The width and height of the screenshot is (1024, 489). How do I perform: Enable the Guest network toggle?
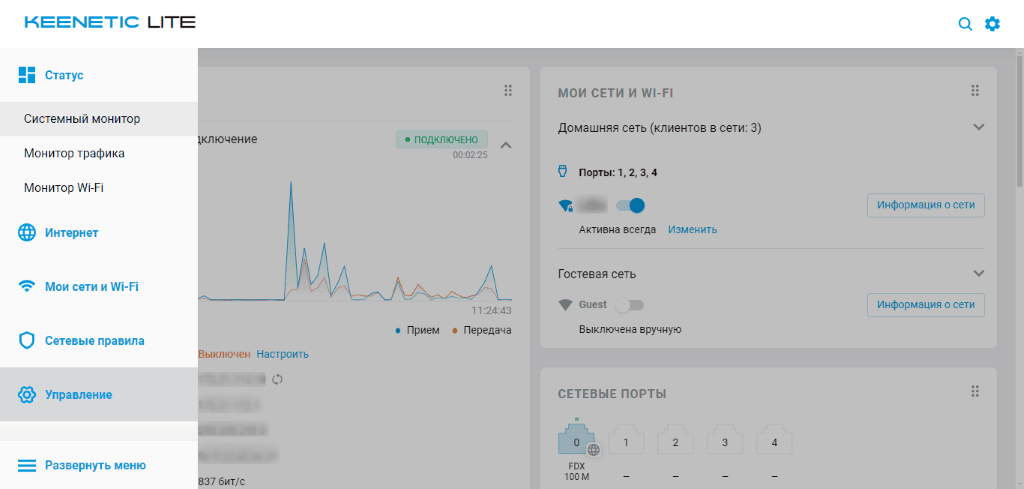pyautogui.click(x=630, y=305)
